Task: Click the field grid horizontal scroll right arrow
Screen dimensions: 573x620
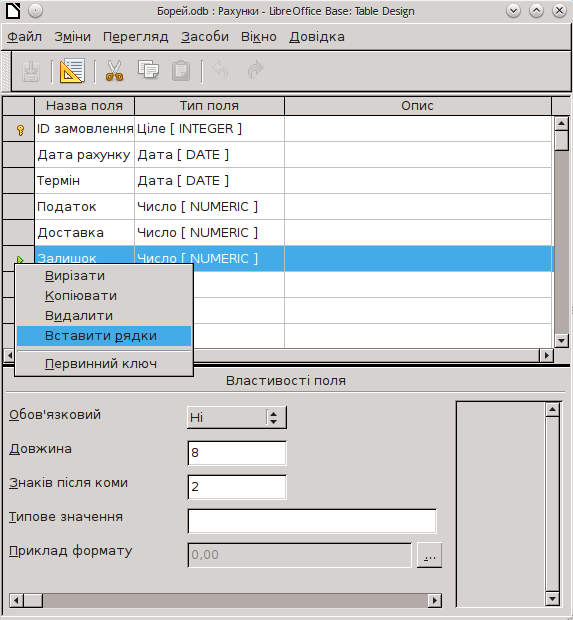Action: (x=547, y=355)
